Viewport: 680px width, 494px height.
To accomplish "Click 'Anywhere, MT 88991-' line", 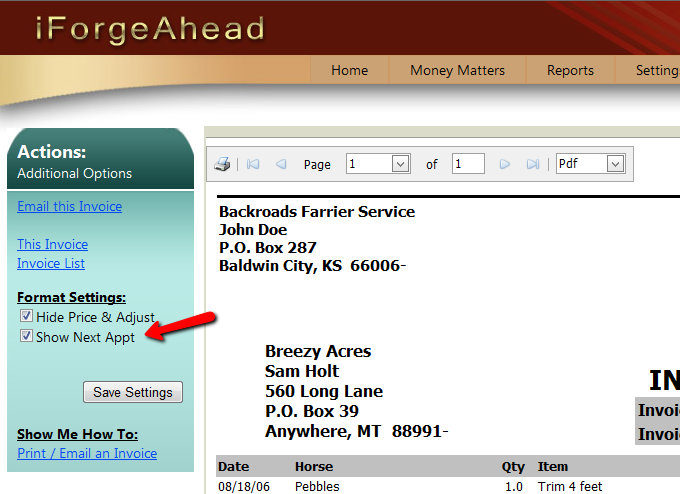I will tap(356, 432).
